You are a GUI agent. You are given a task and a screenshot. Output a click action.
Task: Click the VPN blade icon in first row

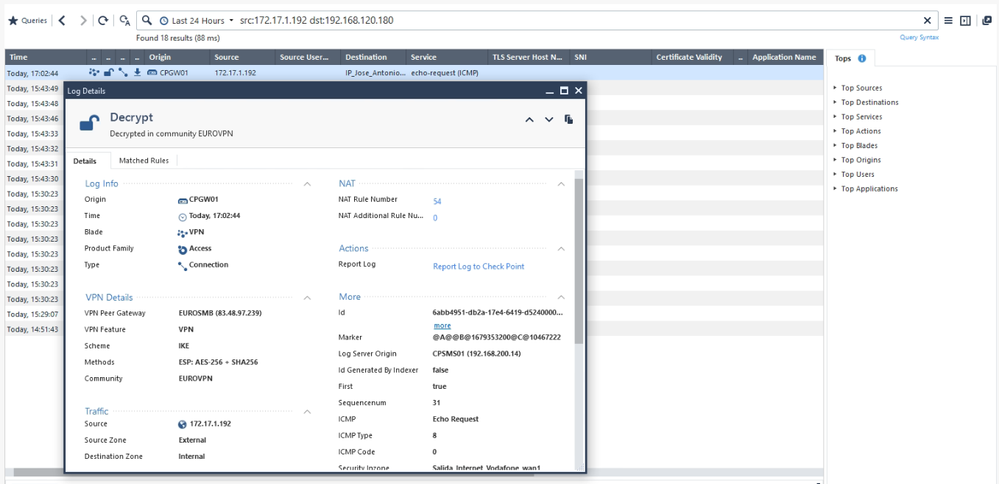pyautogui.click(x=94, y=73)
